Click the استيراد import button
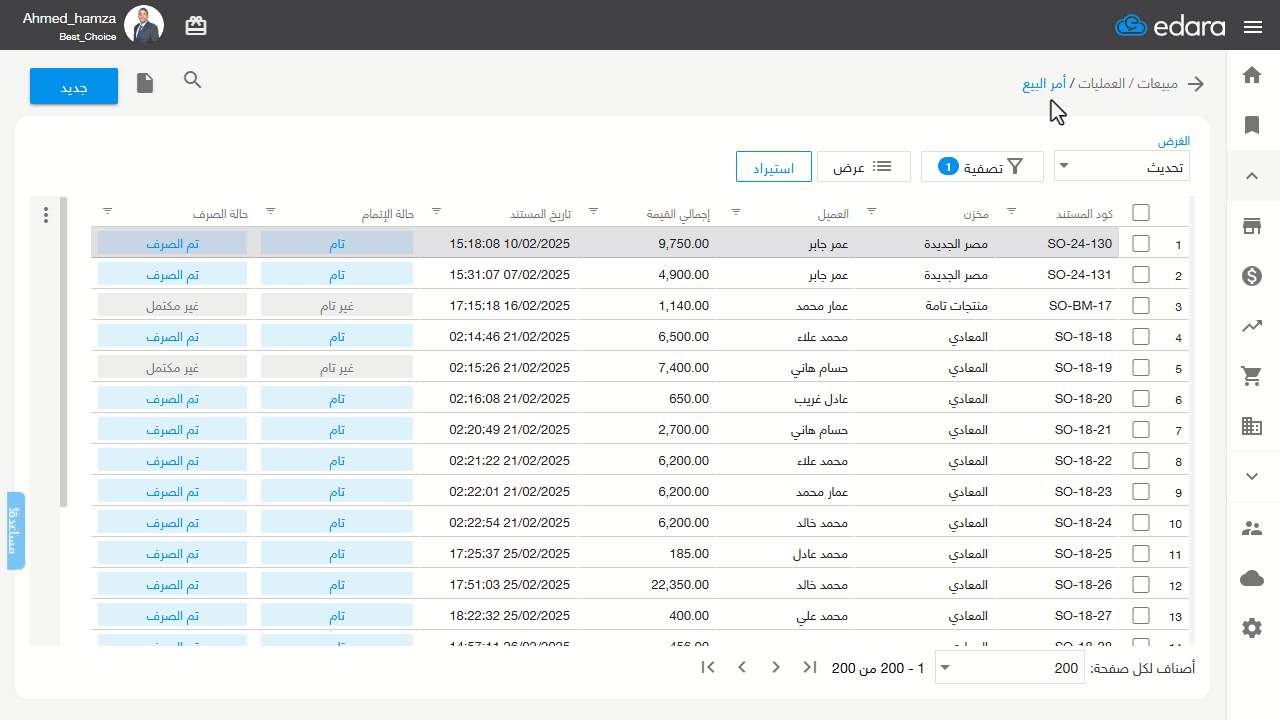The width and height of the screenshot is (1280, 720). click(773, 167)
